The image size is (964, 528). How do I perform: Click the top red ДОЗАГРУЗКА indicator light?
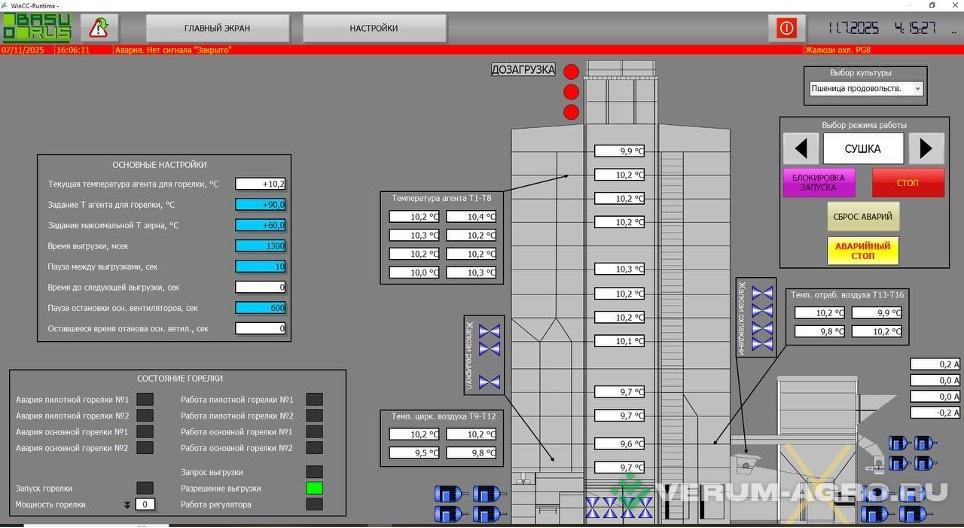click(x=571, y=72)
